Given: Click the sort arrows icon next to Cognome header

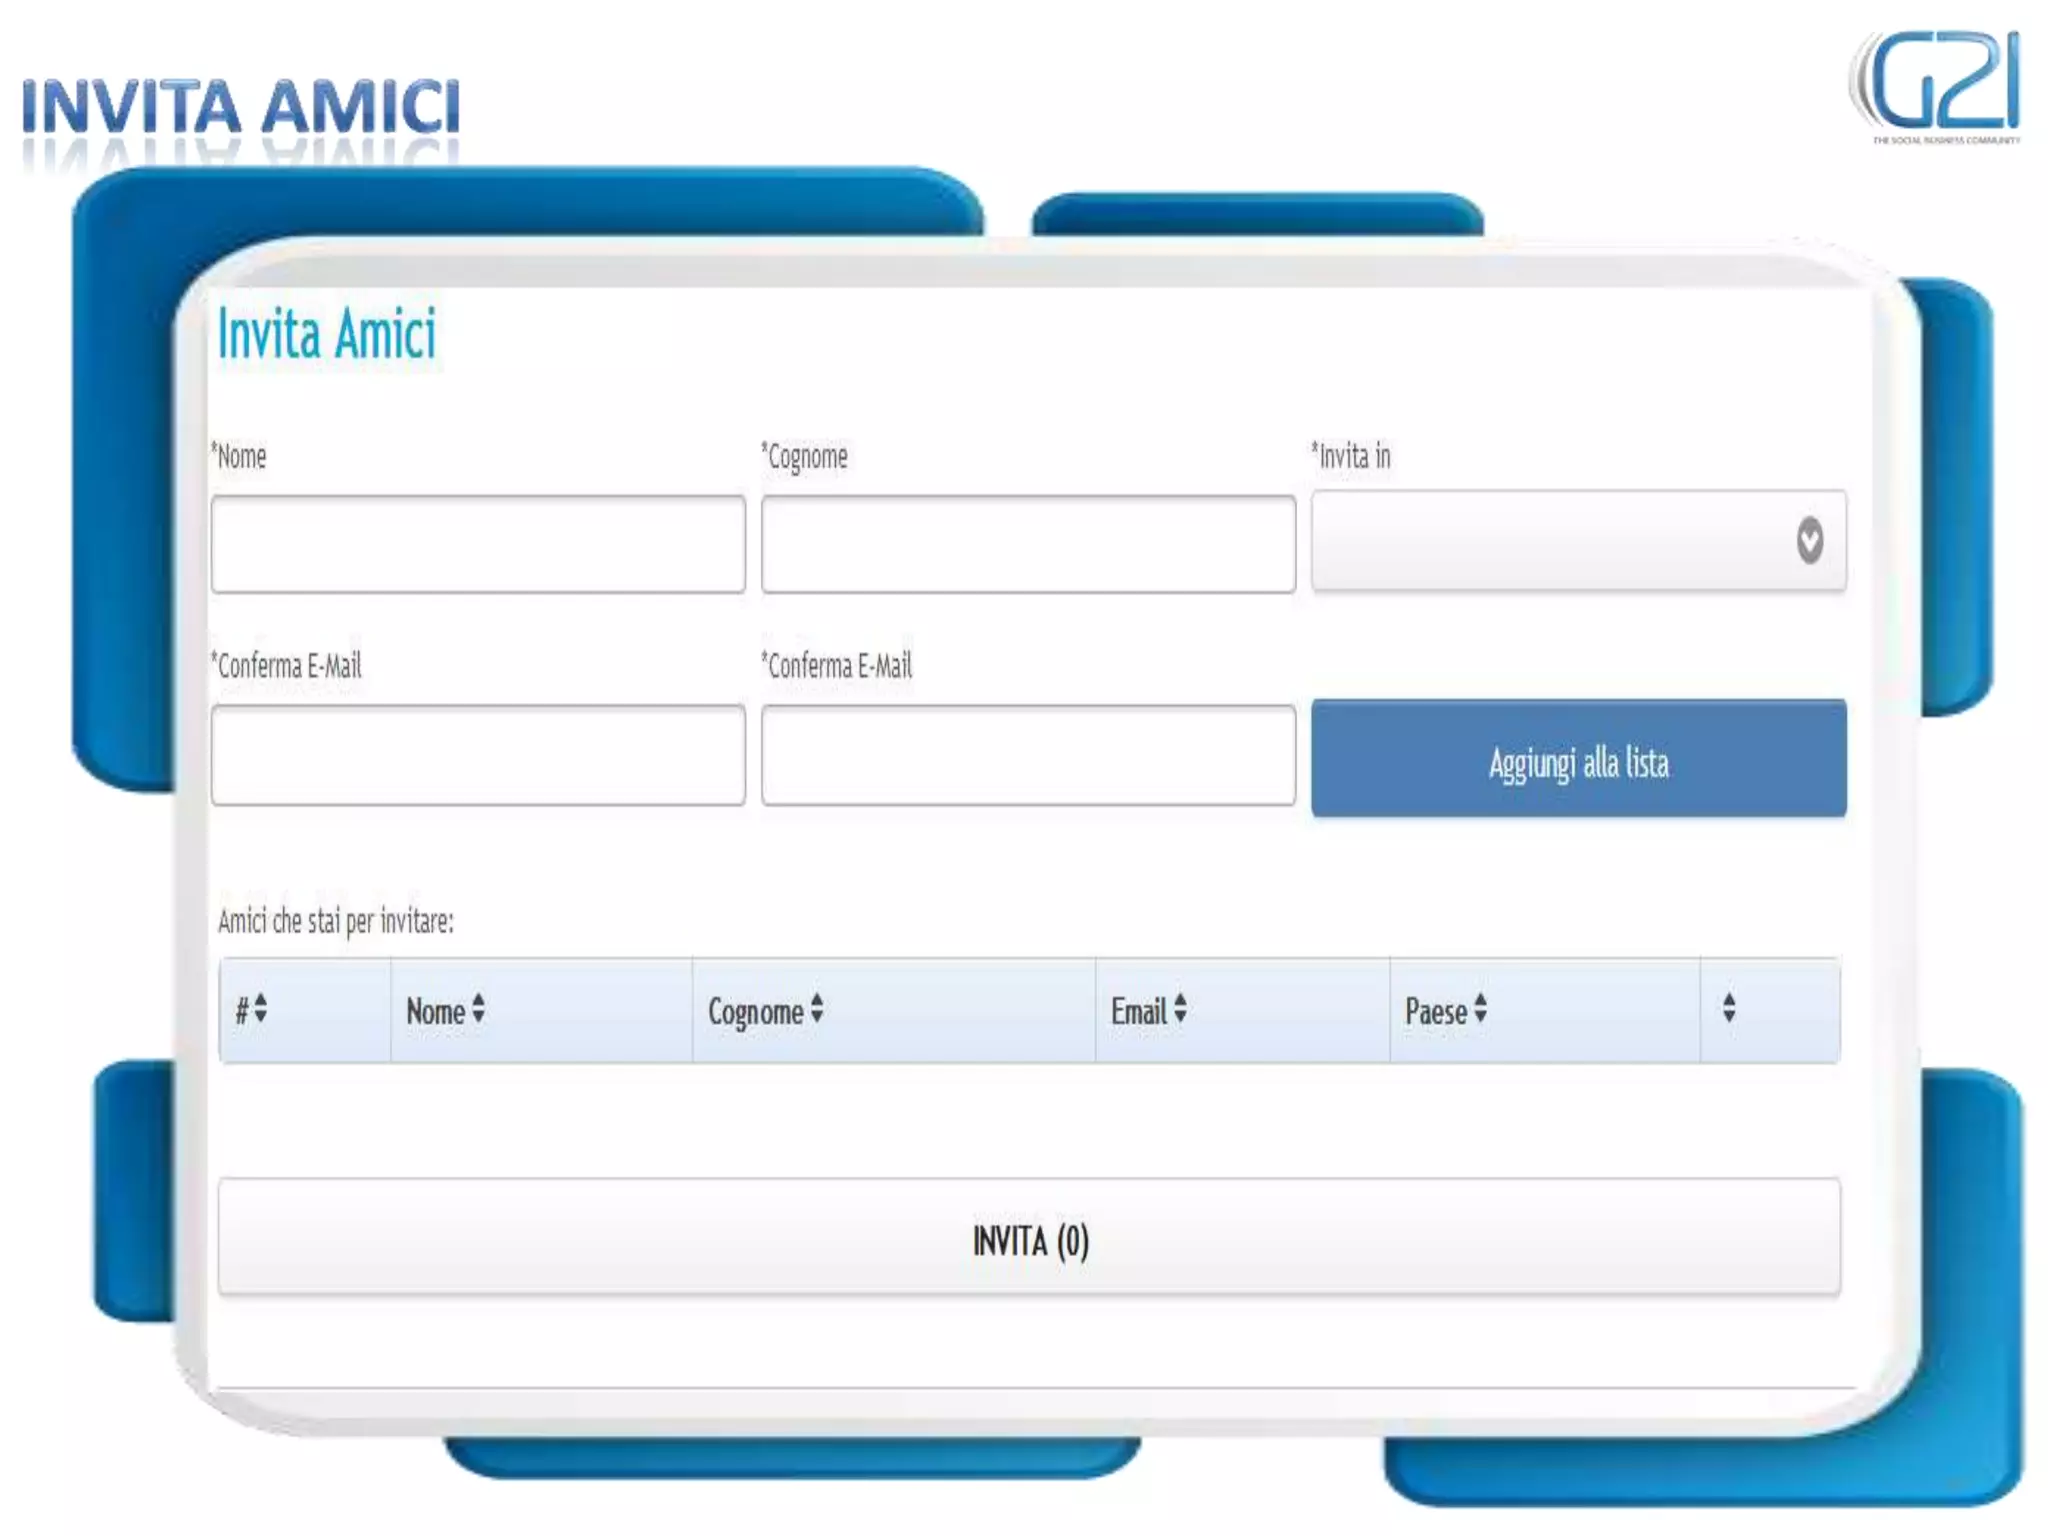Looking at the screenshot, I should coord(817,1008).
